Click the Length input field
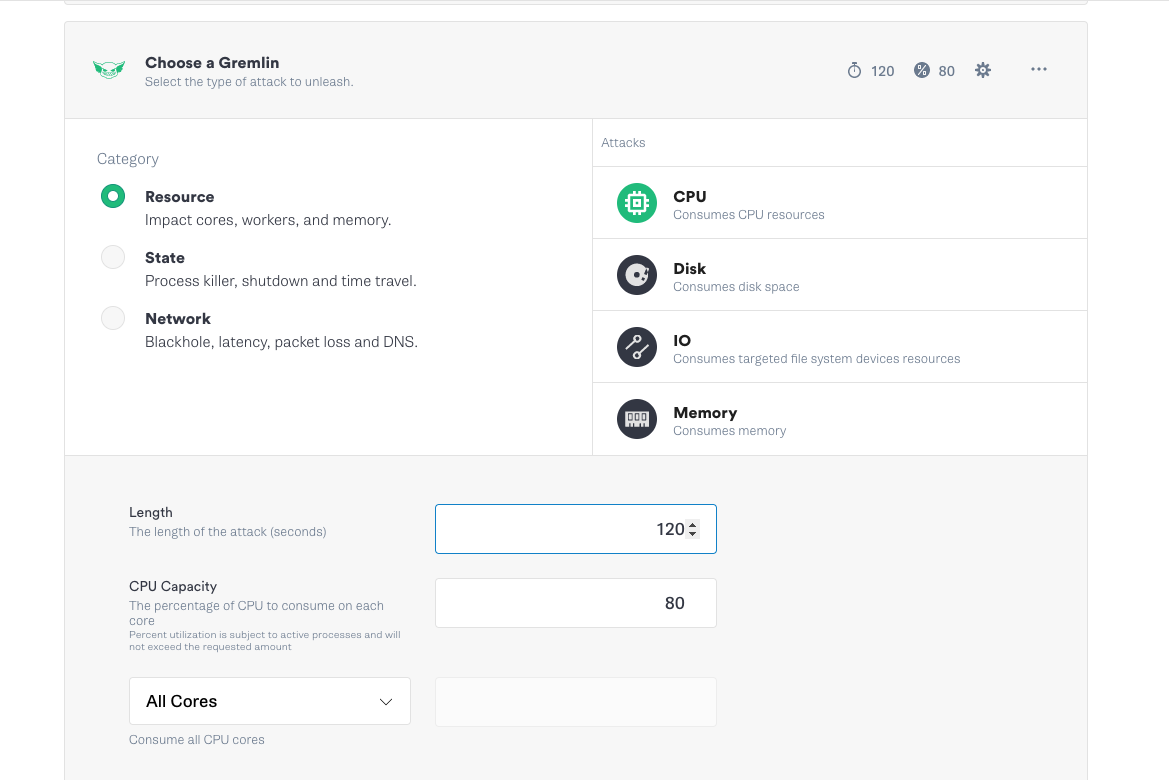Viewport: 1169px width, 780px height. coord(560,529)
